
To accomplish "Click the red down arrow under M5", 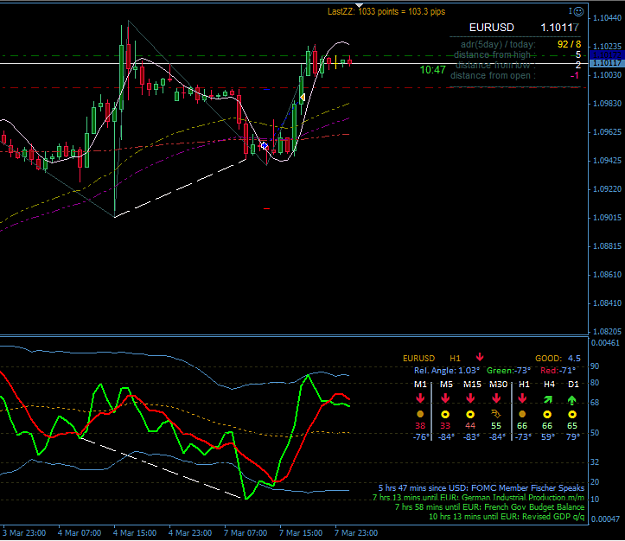I will [445, 398].
